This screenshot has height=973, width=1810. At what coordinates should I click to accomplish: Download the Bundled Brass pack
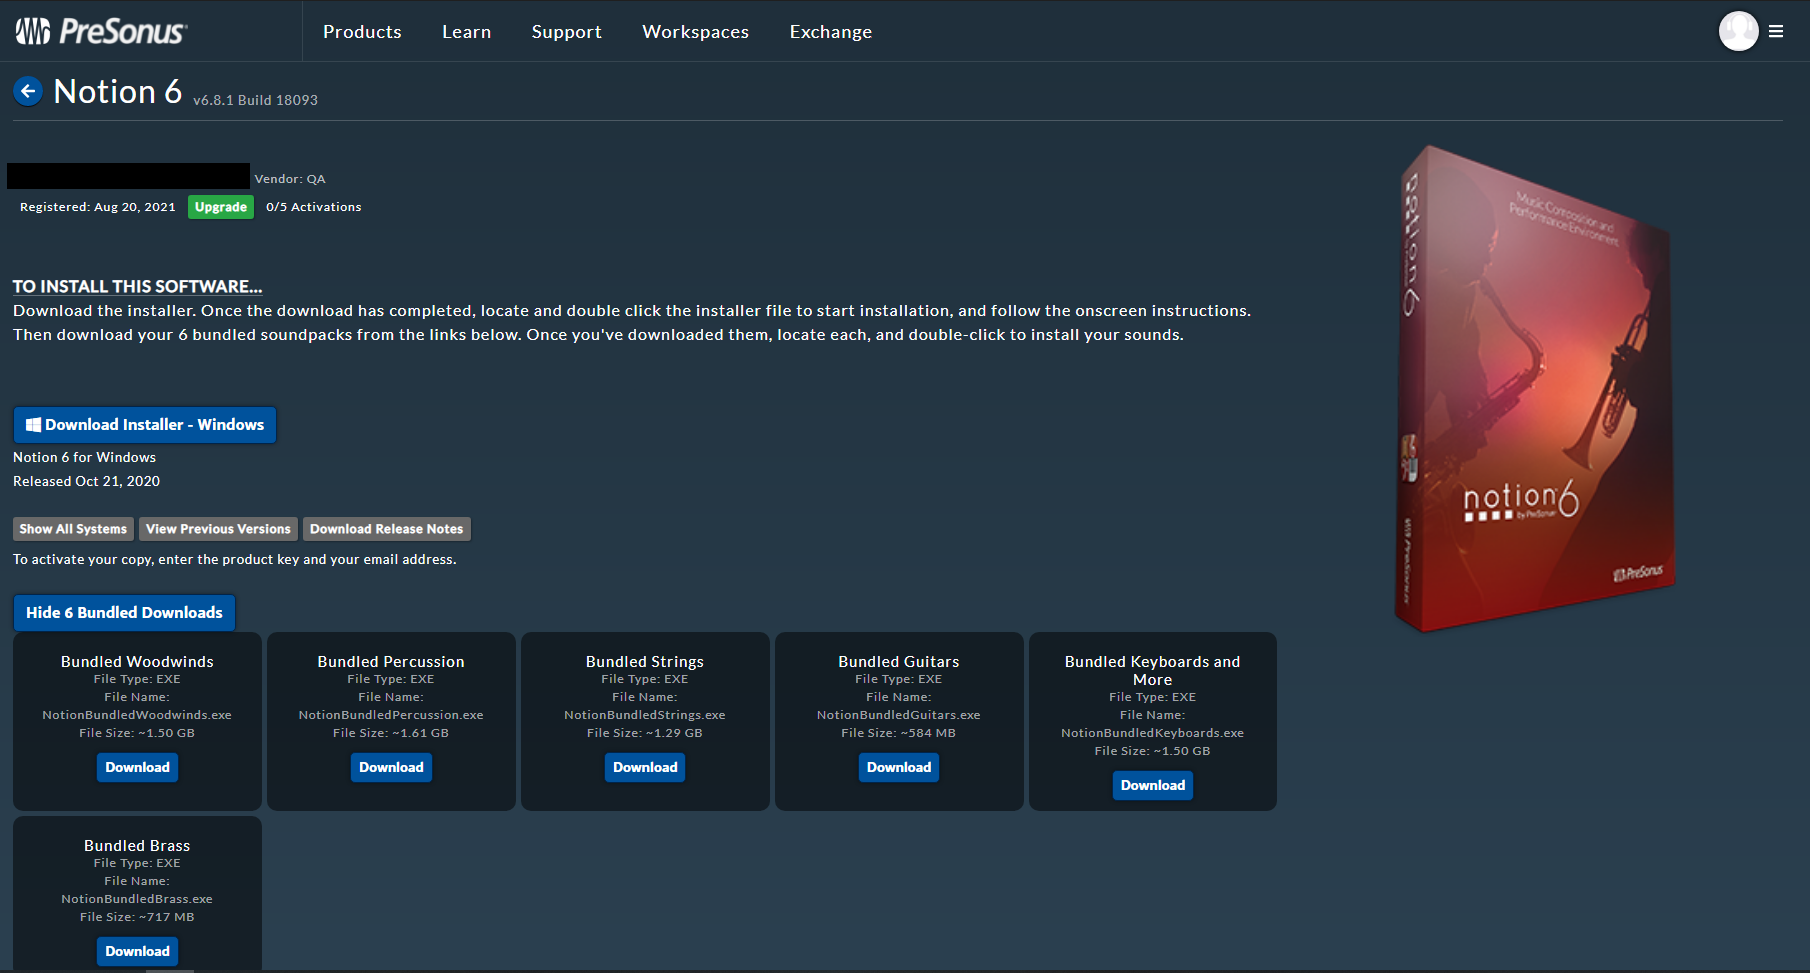click(x=137, y=951)
